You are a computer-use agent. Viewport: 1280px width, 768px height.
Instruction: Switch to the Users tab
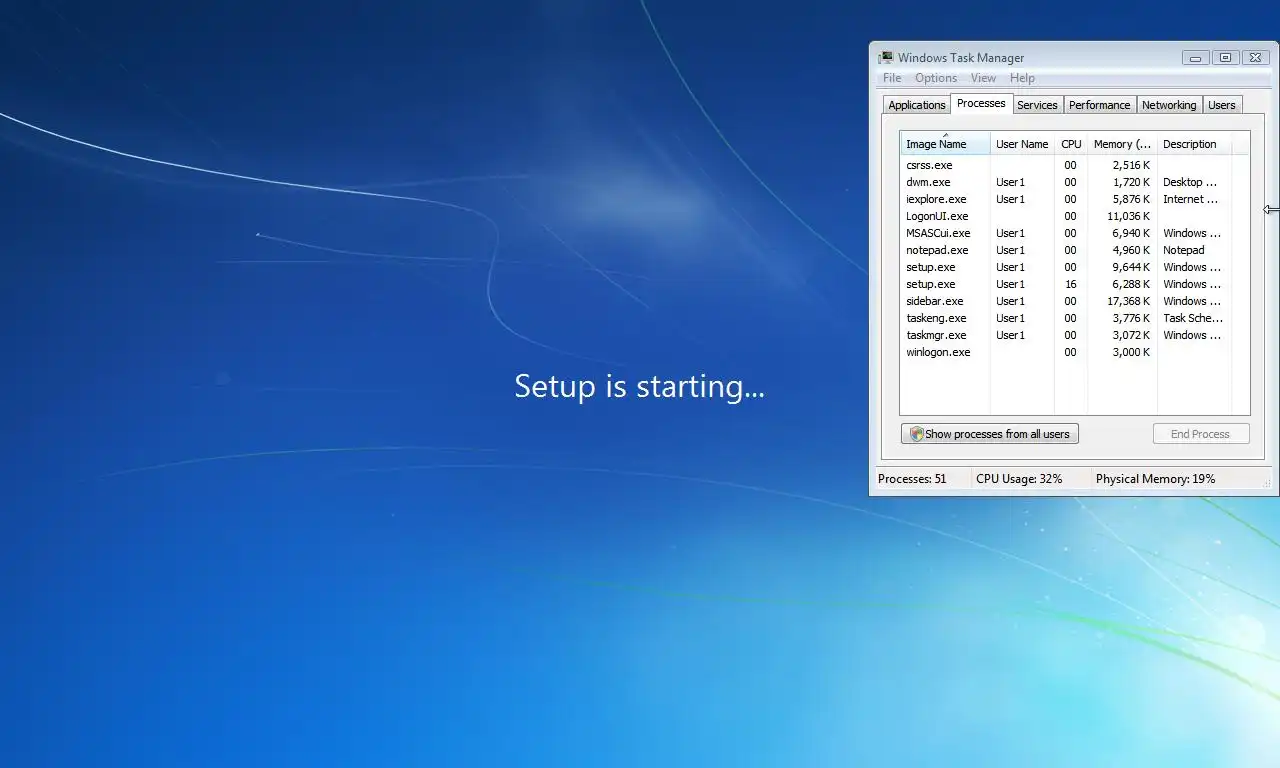[x=1221, y=105]
